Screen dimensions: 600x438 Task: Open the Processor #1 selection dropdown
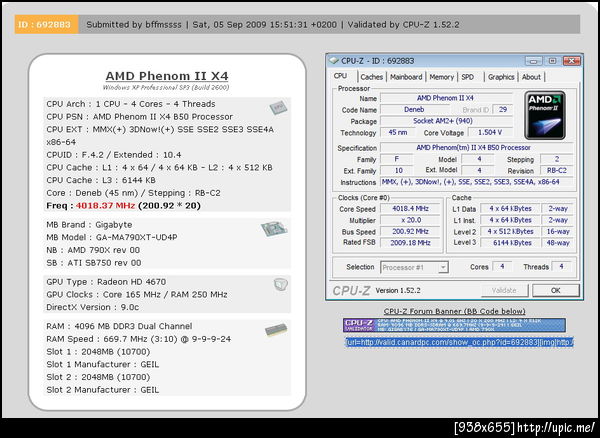tap(414, 267)
